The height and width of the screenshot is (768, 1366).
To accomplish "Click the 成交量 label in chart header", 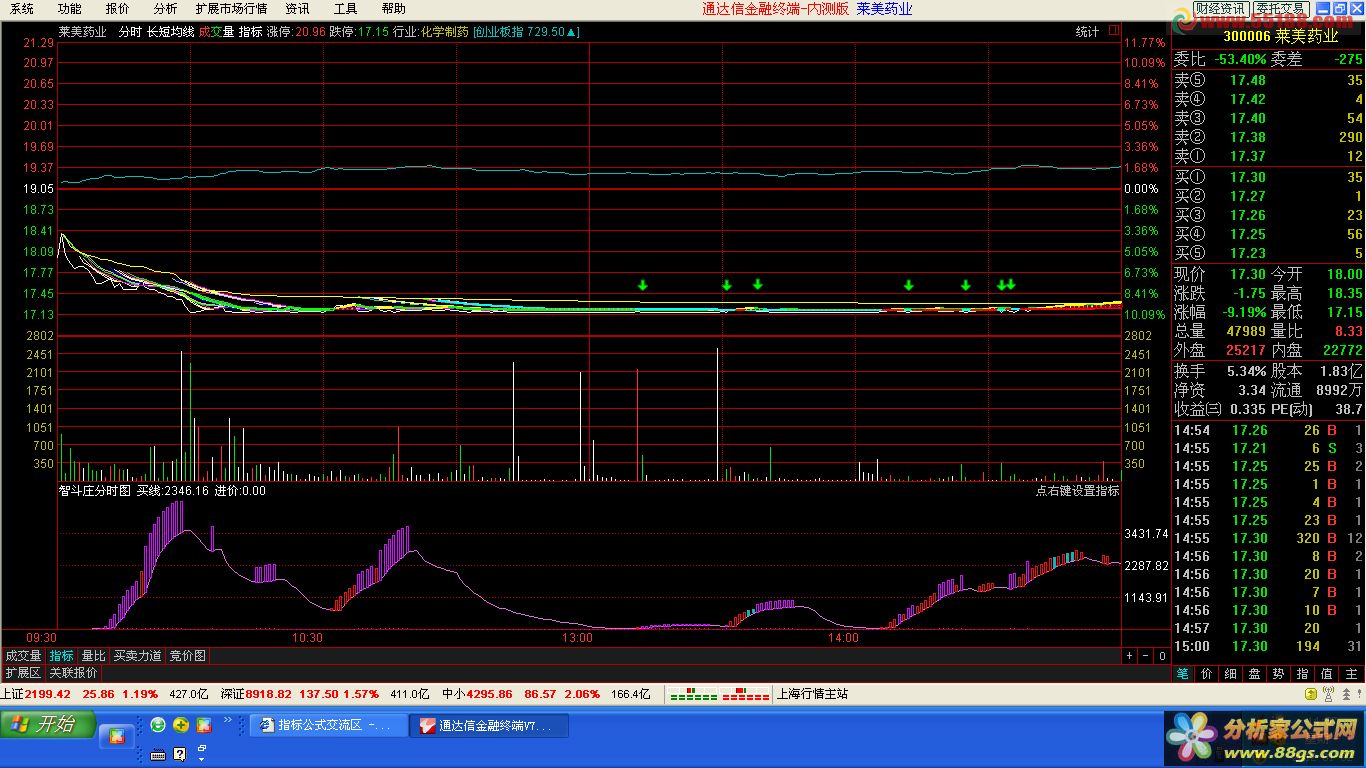I will click(x=216, y=32).
